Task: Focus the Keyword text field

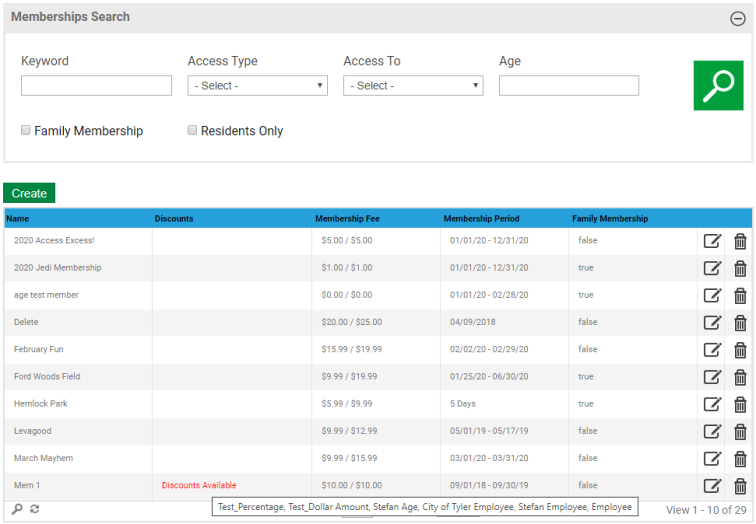Action: point(96,86)
